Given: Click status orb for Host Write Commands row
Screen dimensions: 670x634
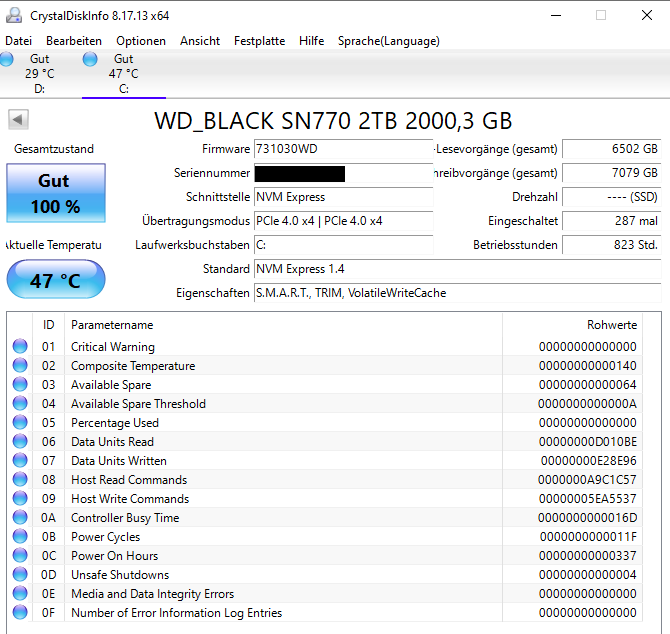Looking at the screenshot, I should point(20,498).
